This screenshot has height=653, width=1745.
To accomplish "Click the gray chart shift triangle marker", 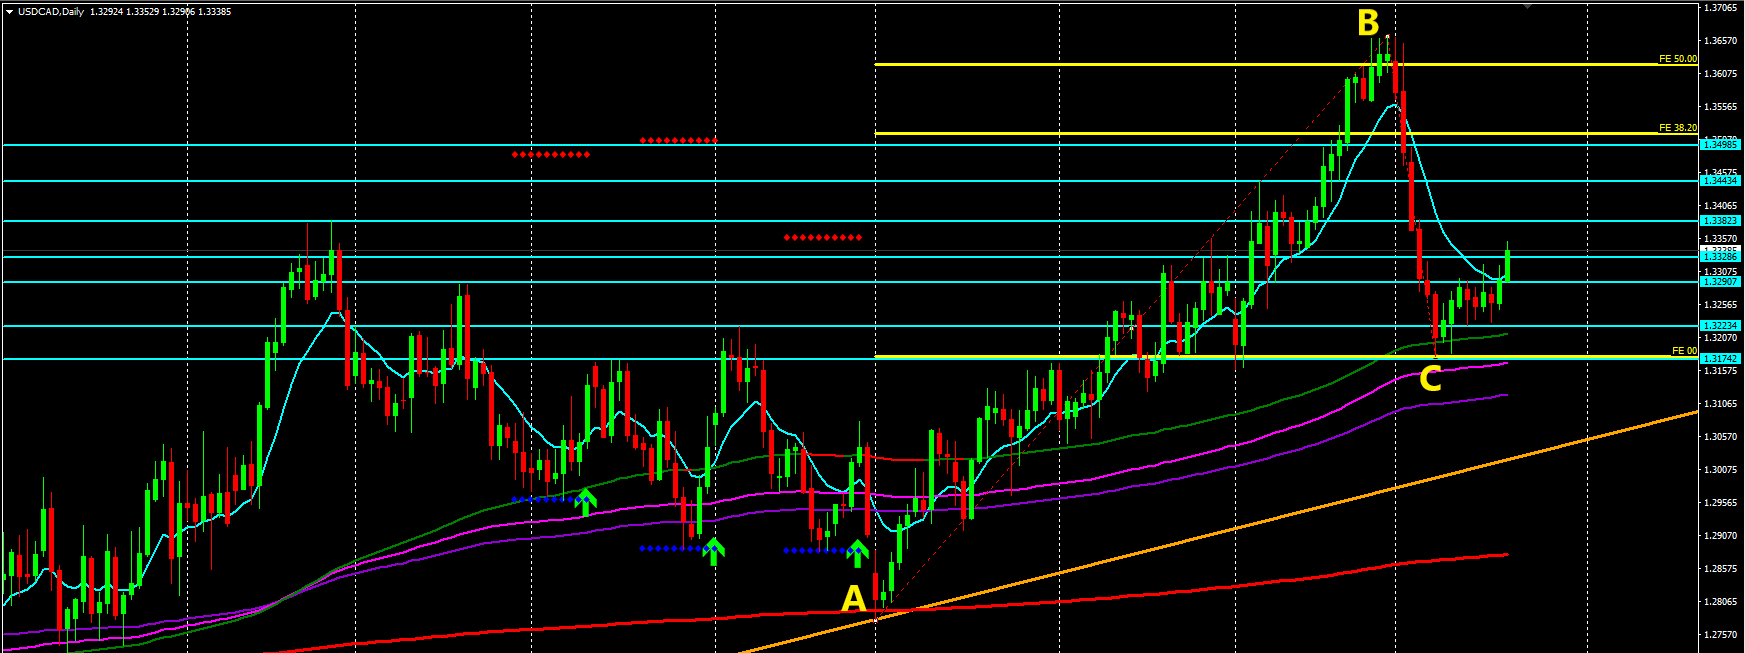I will (x=1526, y=6).
